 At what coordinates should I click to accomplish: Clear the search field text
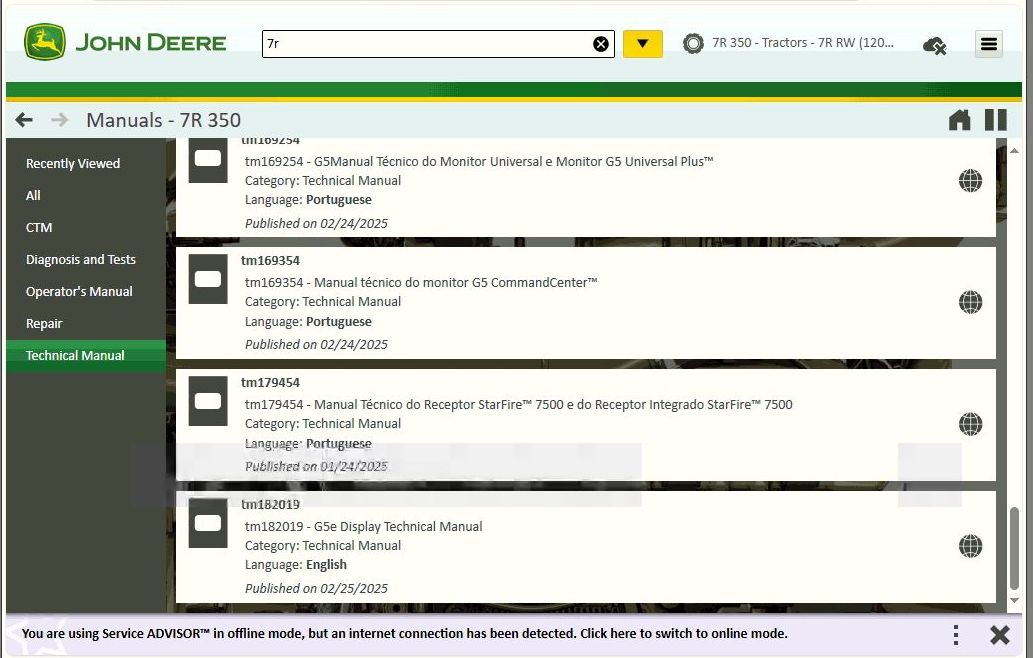(x=601, y=43)
